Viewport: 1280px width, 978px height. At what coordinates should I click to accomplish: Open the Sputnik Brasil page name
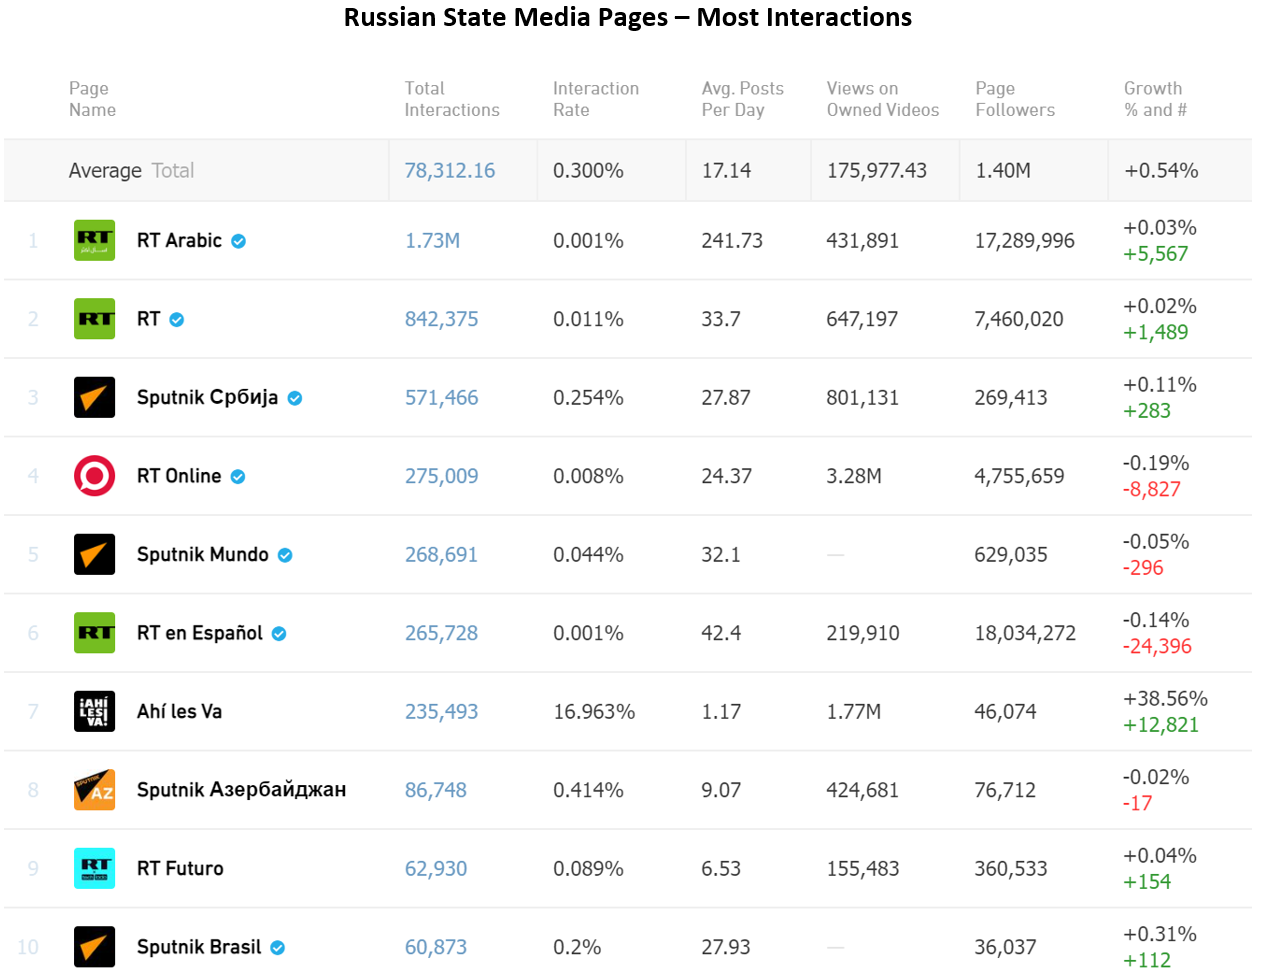click(198, 947)
